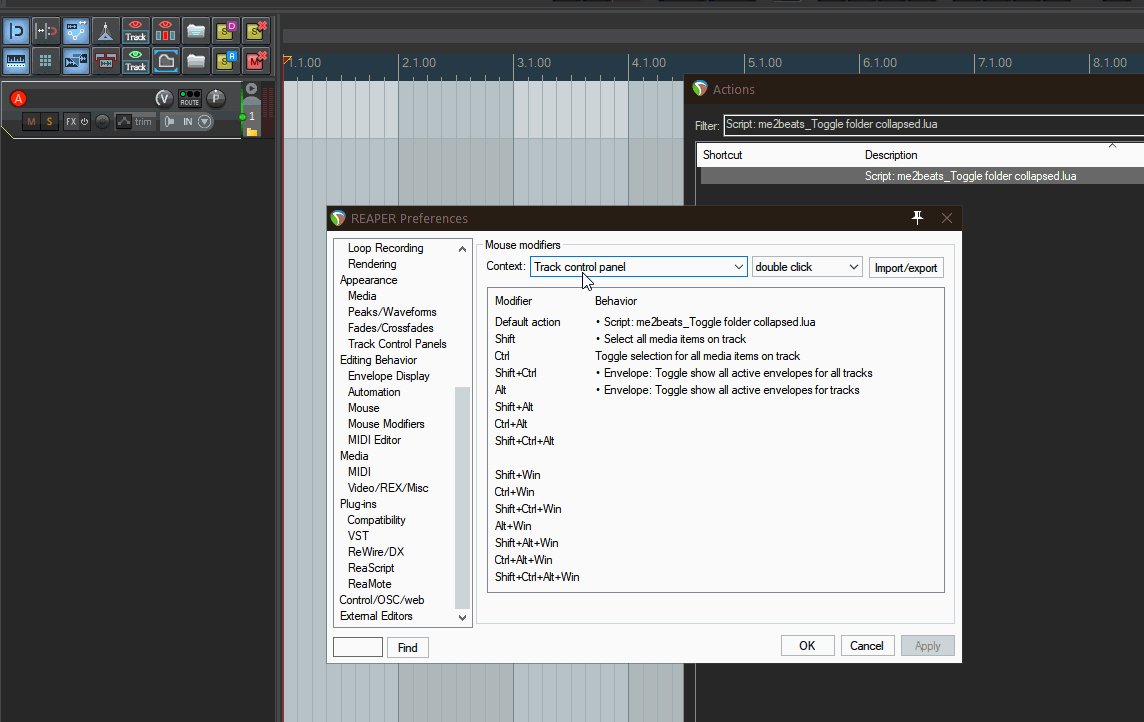Click the first blue bracket toolbar icon

tap(15, 31)
